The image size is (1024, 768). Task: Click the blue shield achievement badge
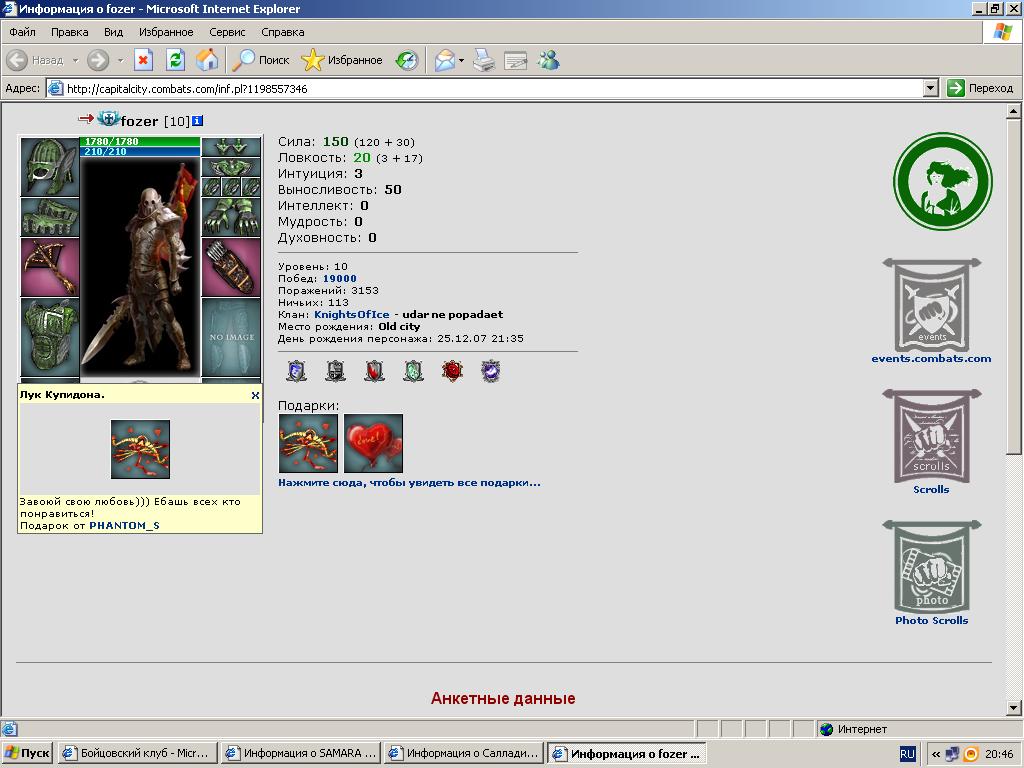[x=296, y=371]
